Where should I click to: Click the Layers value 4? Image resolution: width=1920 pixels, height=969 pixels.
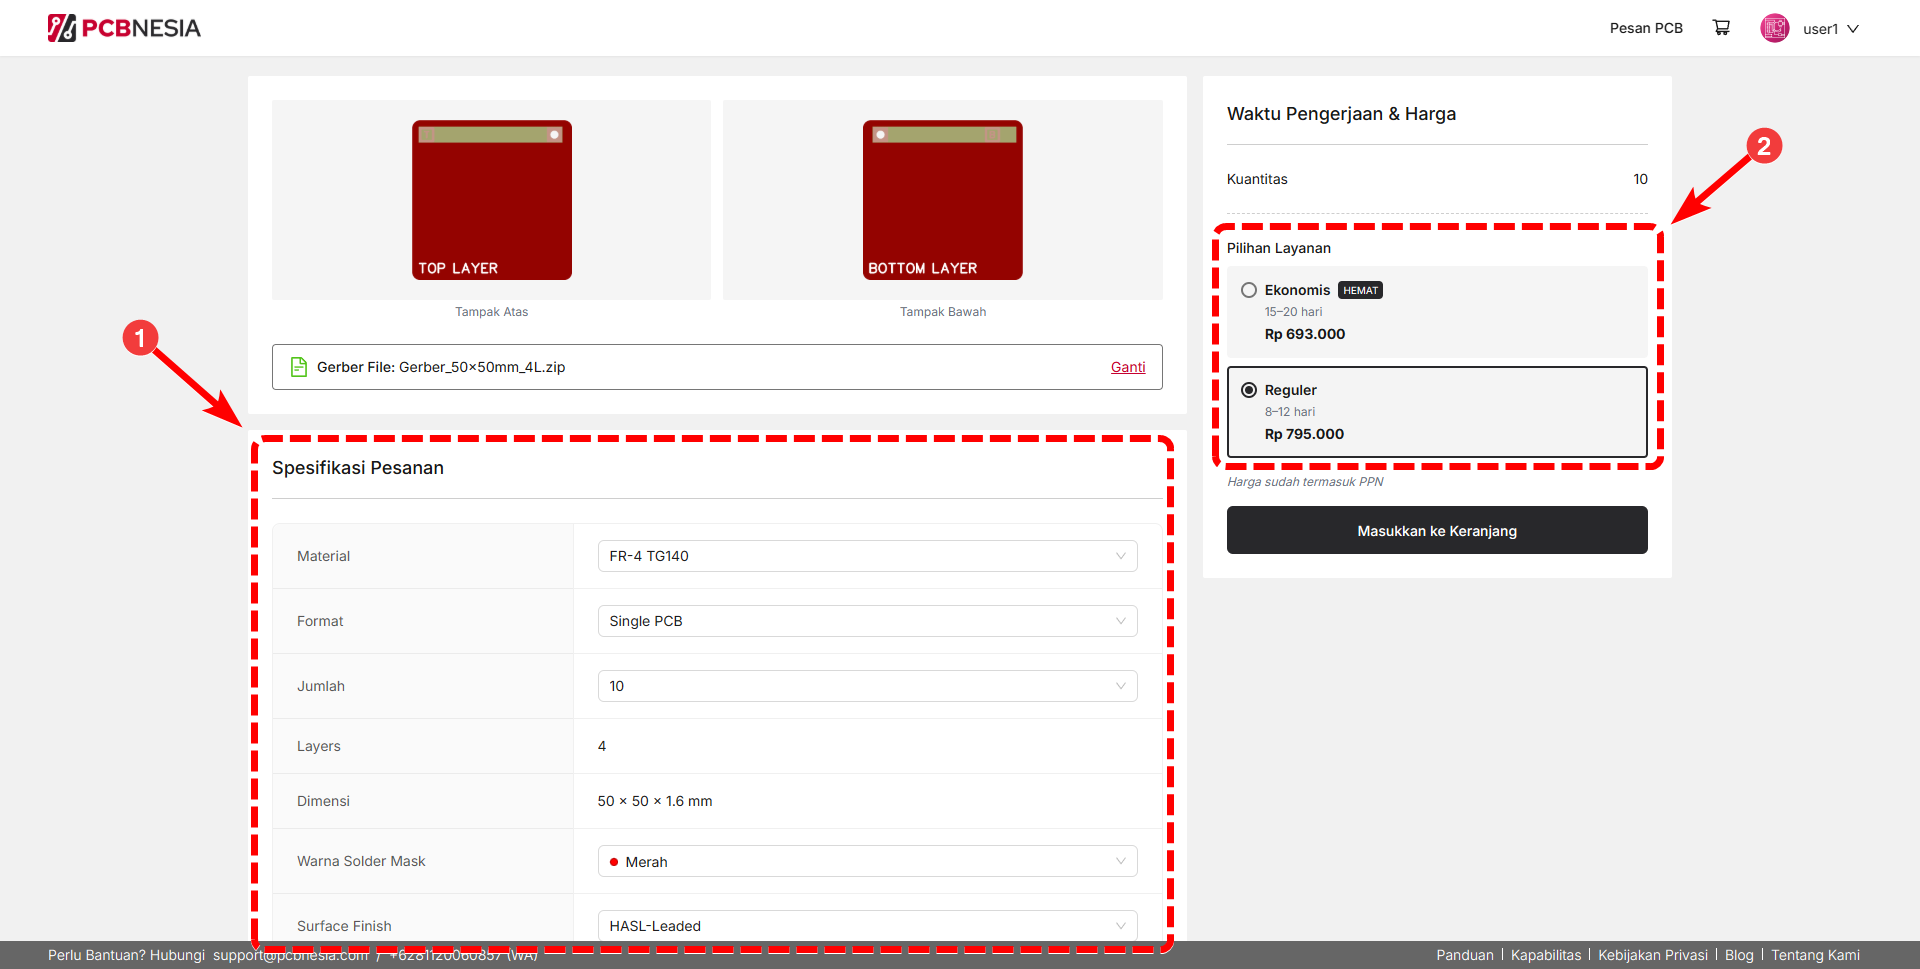[x=602, y=746]
